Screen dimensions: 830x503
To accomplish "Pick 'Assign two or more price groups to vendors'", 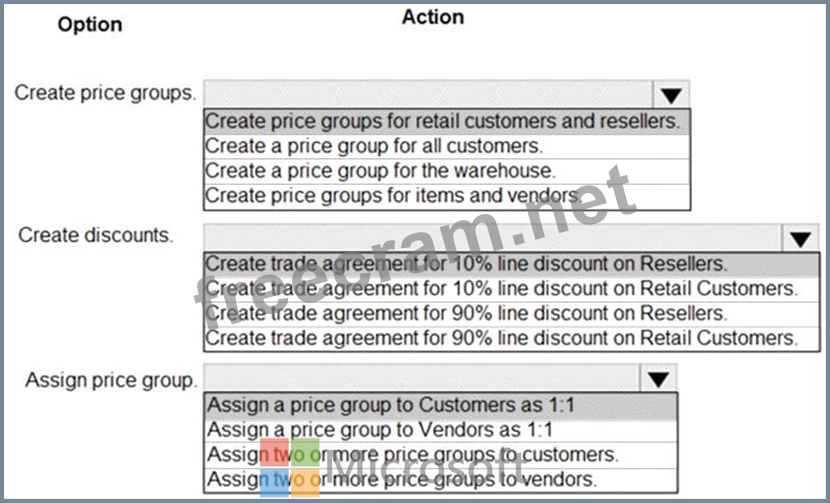I will click(x=440, y=480).
